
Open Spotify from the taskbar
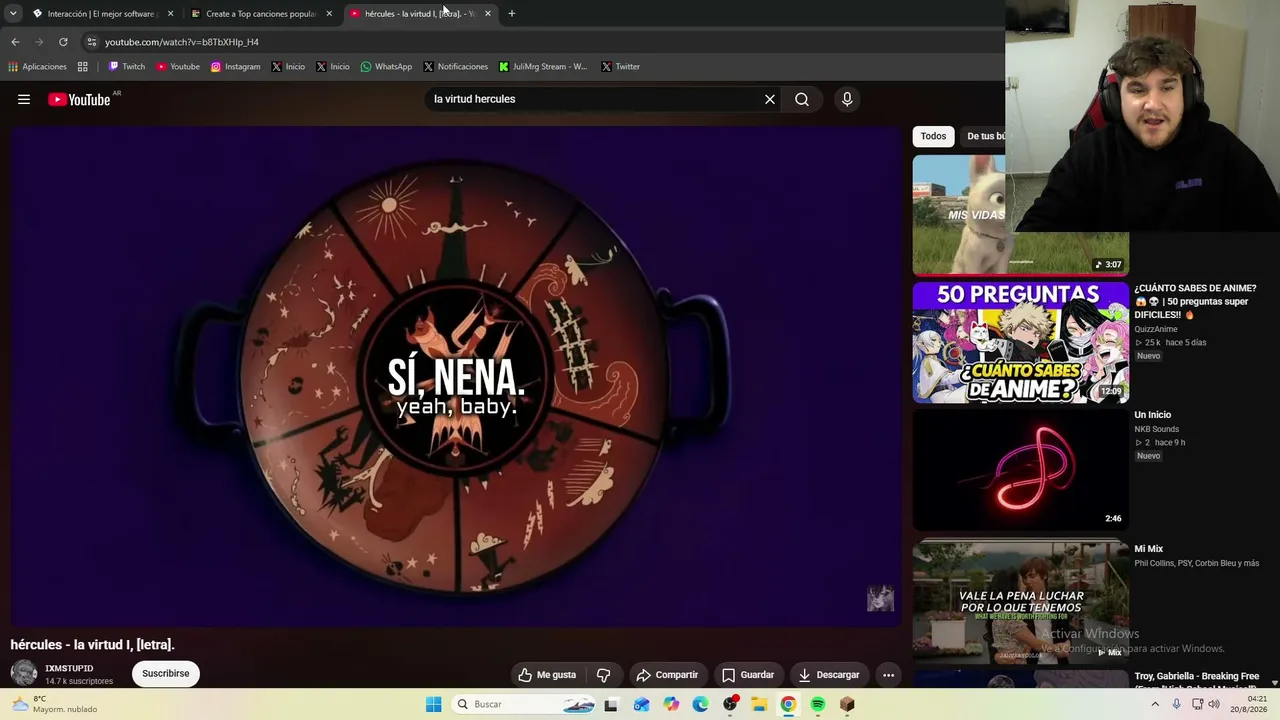coord(818,704)
